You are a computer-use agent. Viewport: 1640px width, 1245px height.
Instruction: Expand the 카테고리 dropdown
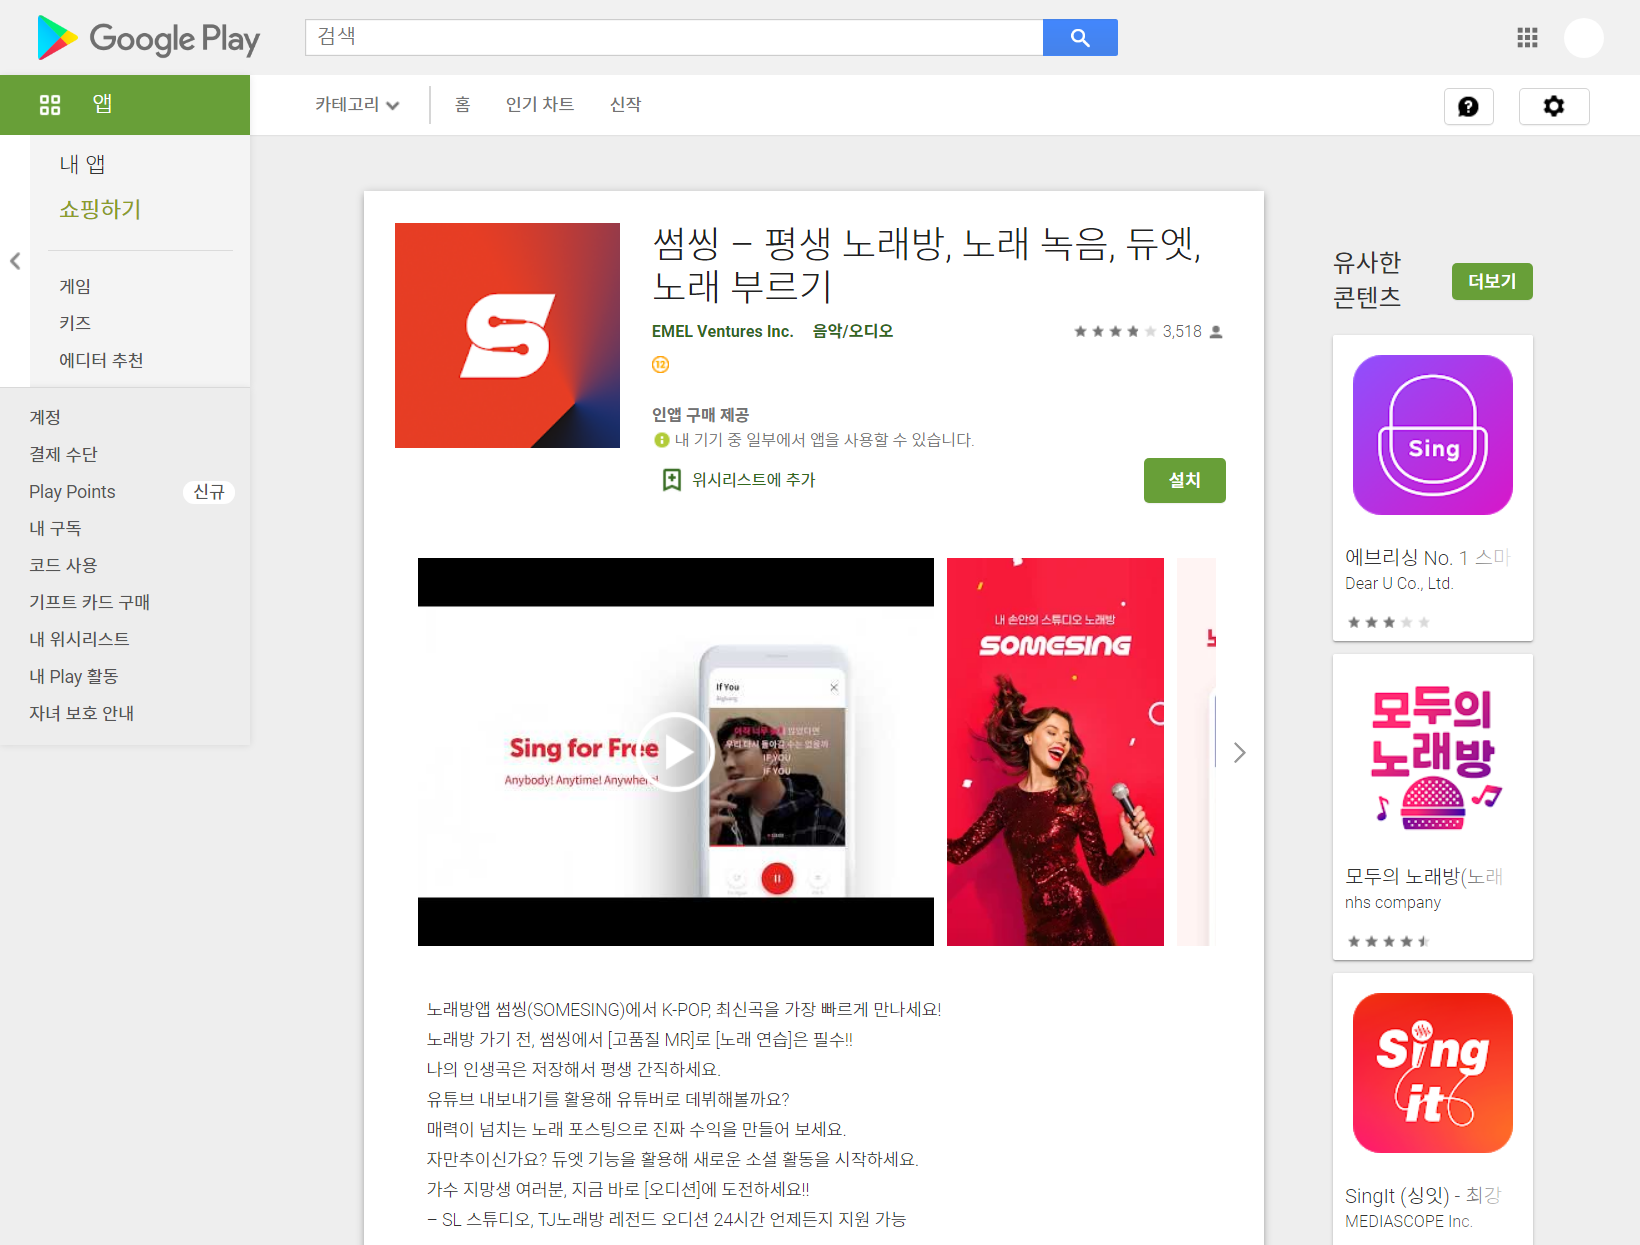coord(357,105)
